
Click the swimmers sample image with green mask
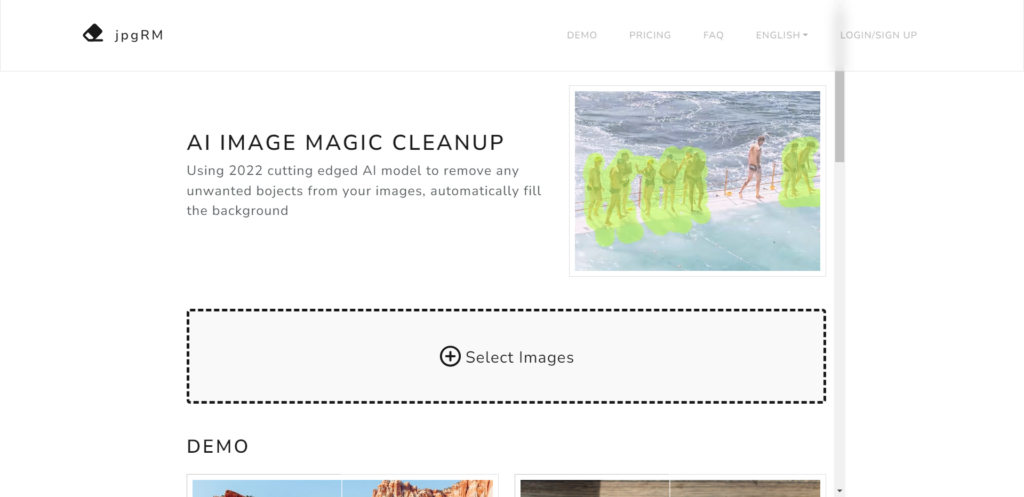697,181
